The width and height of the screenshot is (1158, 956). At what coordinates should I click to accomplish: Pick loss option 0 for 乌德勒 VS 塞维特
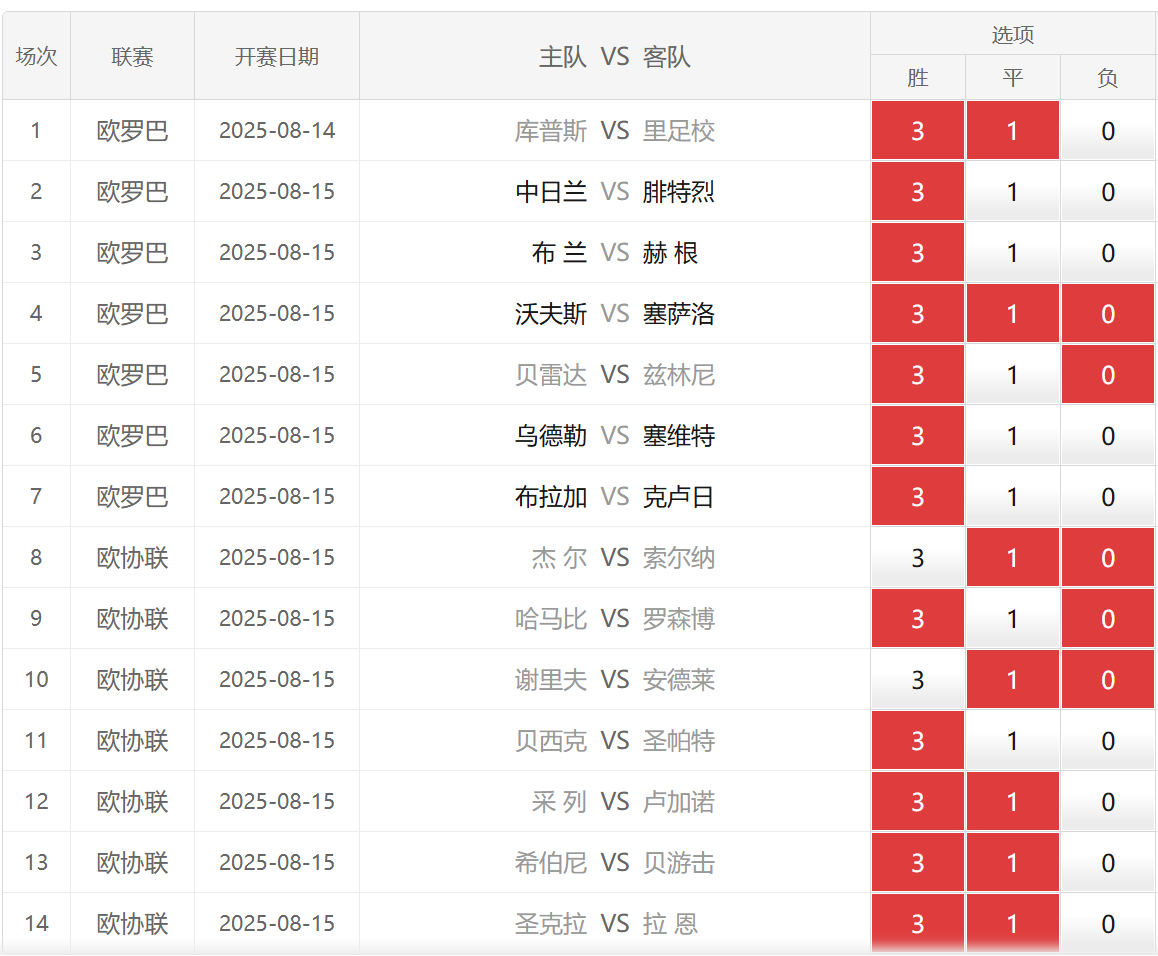click(x=1108, y=436)
